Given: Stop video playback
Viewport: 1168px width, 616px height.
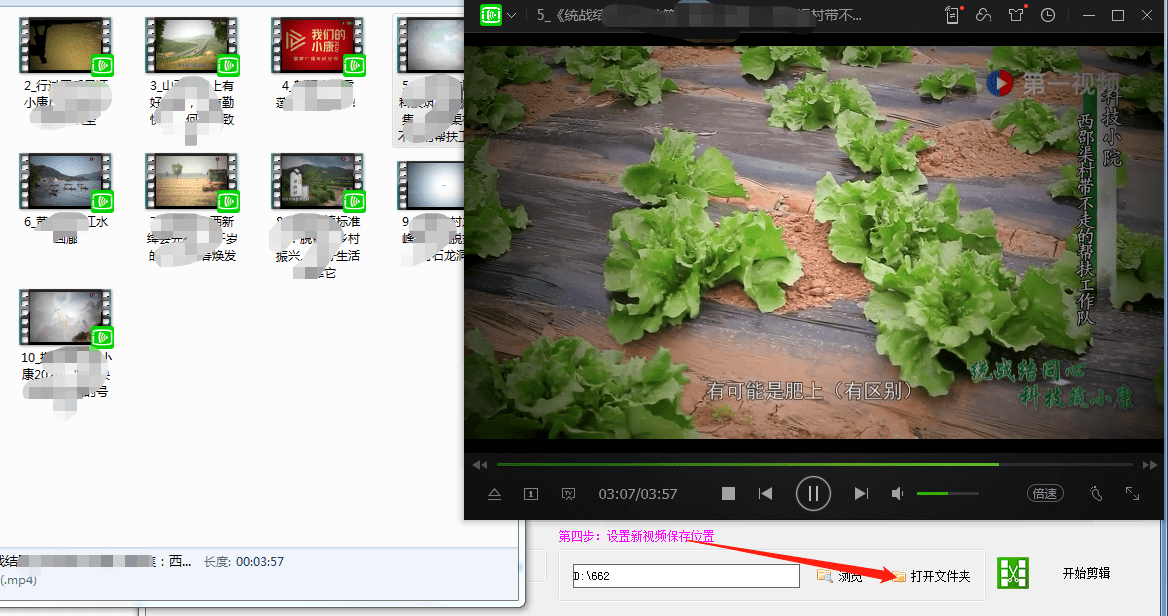Looking at the screenshot, I should [x=729, y=494].
